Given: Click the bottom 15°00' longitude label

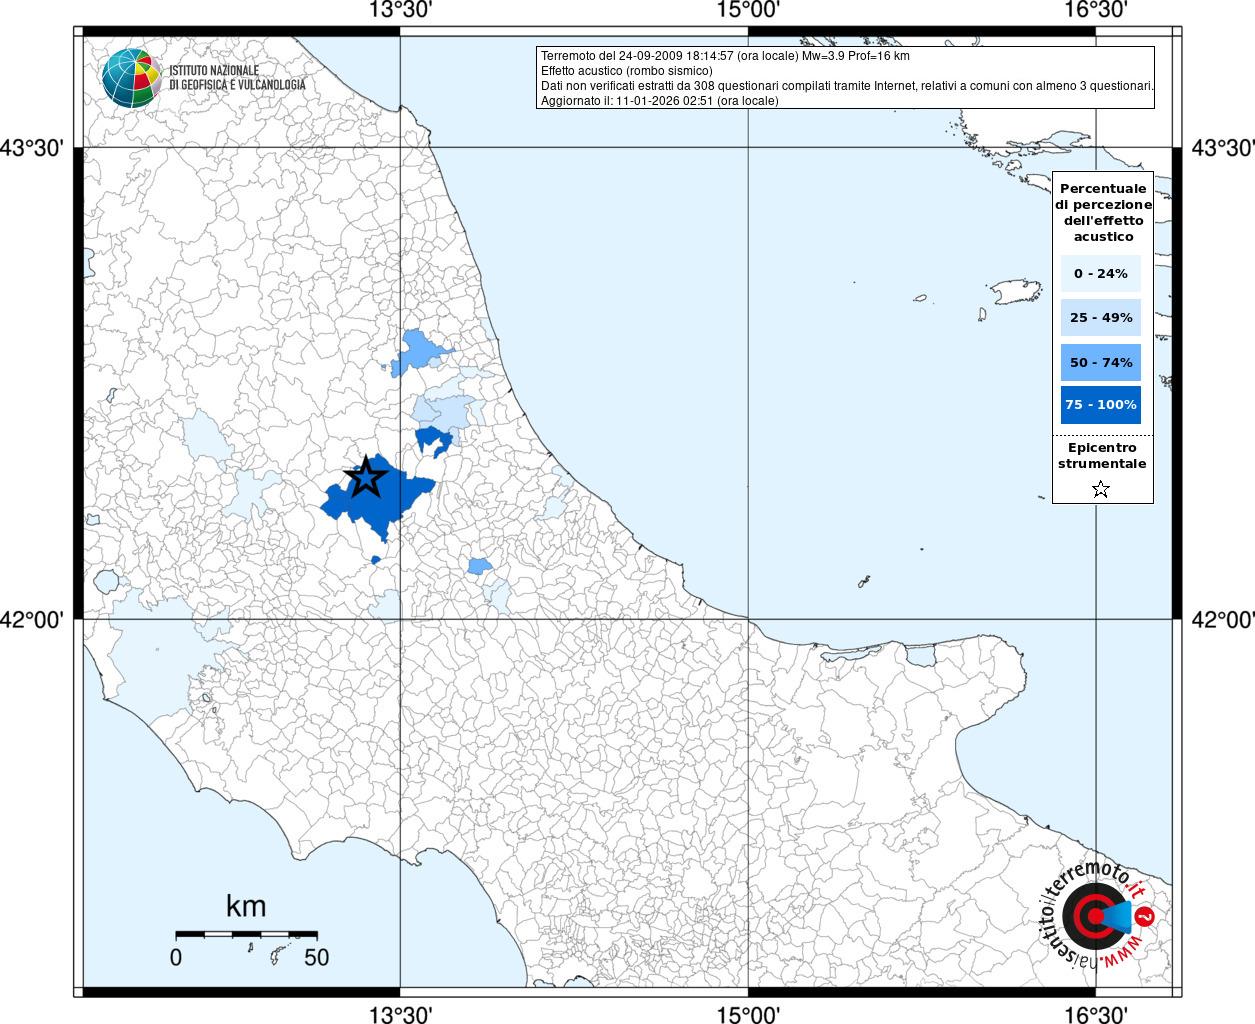Looking at the screenshot, I should pyautogui.click(x=748, y=1014).
